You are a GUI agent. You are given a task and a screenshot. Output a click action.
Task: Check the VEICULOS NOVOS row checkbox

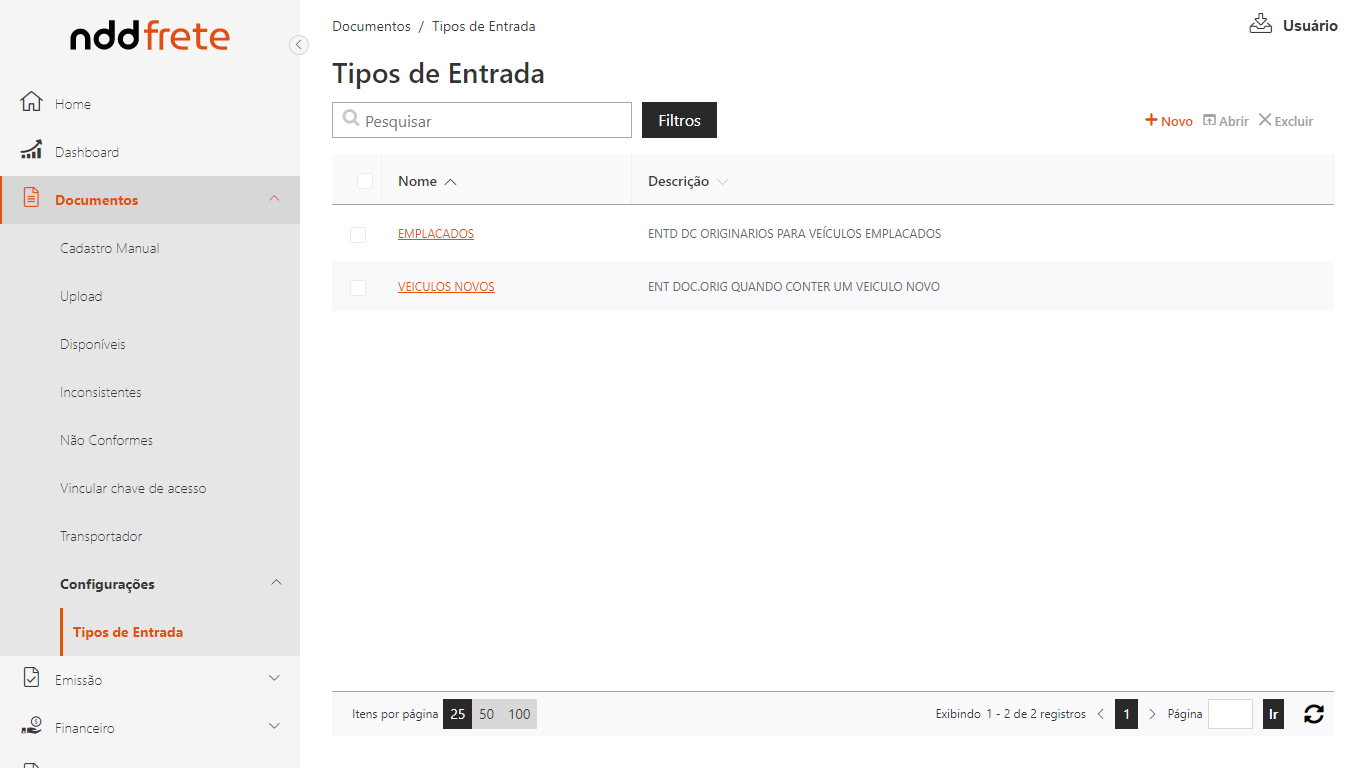(x=358, y=287)
